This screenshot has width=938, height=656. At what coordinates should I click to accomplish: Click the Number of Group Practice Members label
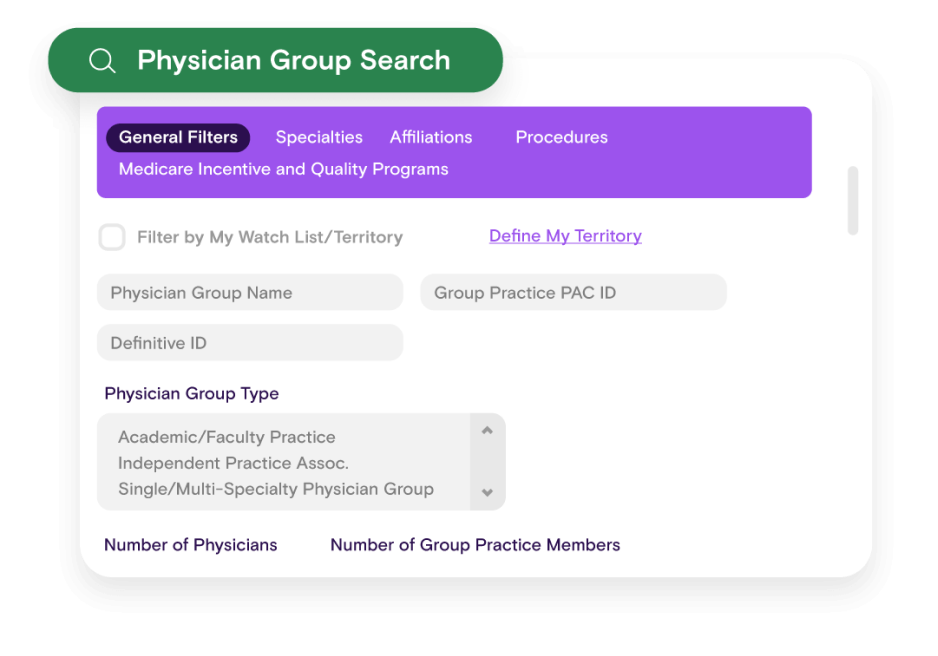pyautogui.click(x=475, y=545)
